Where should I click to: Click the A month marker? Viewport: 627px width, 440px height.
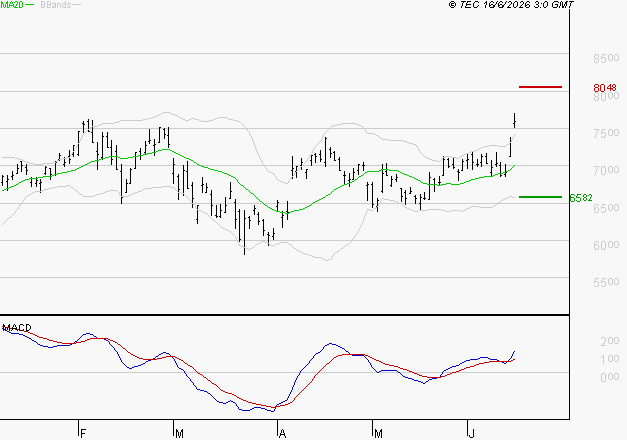pos(282,433)
